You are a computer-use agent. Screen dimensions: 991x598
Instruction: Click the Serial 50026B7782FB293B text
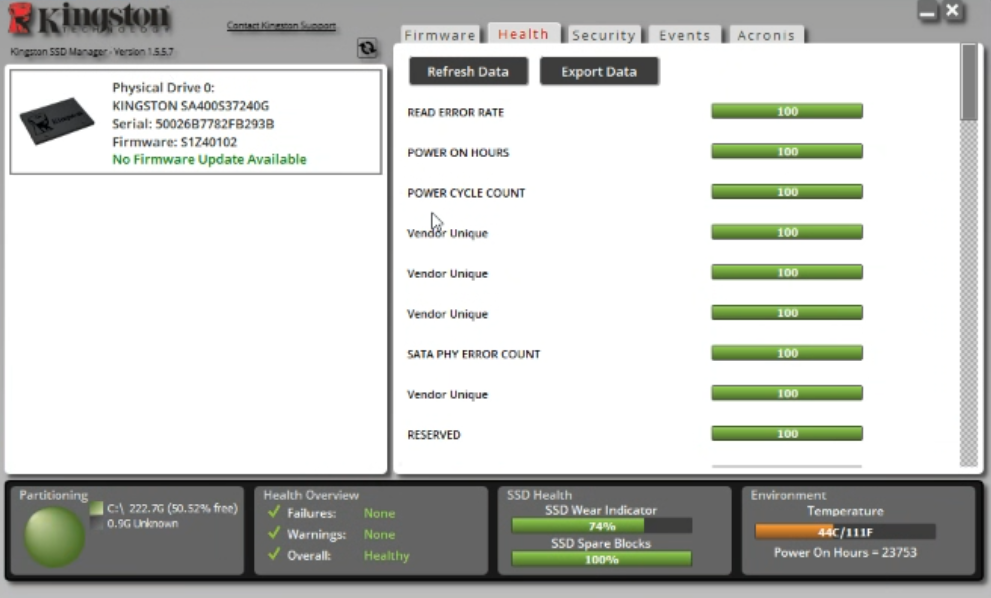tap(193, 124)
